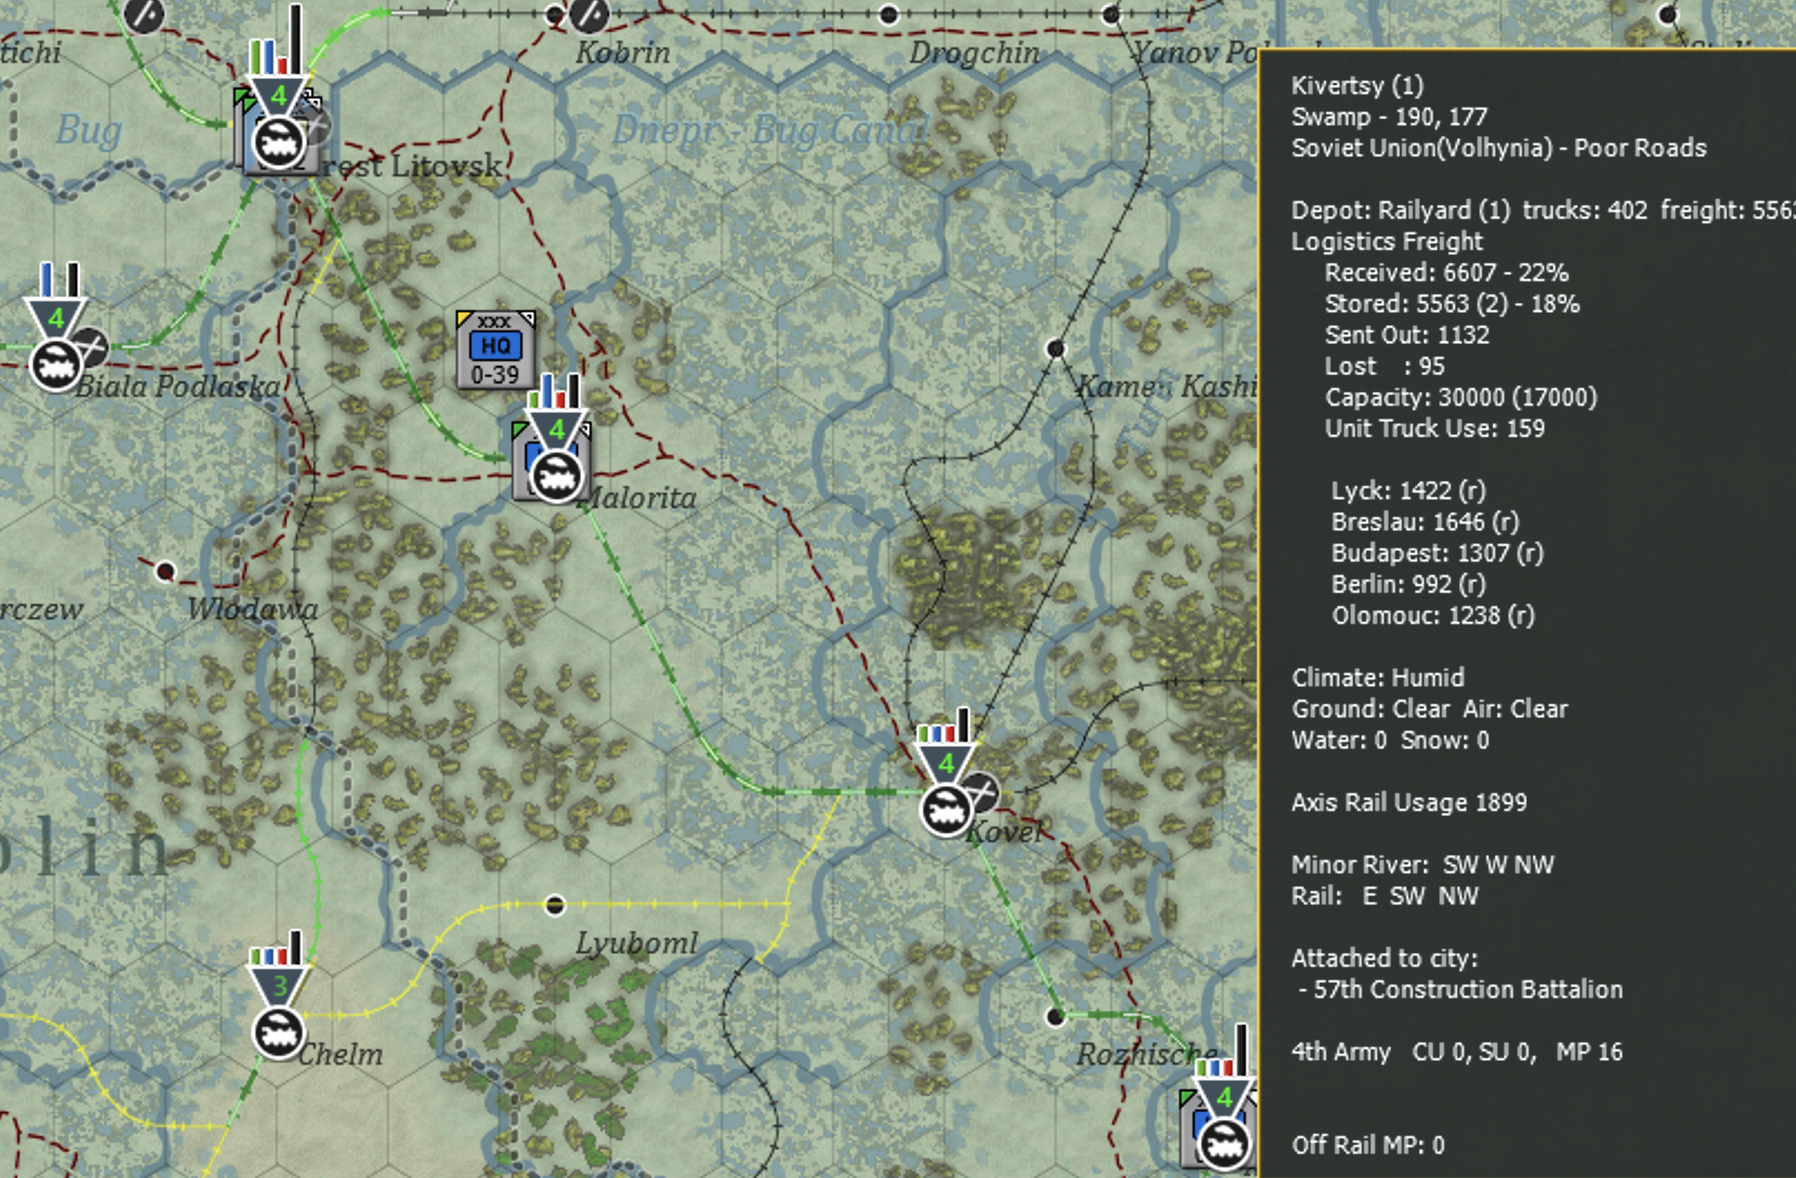
Task: Click the 4th Army CU 0, SU 0 line
Action: (x=1457, y=1051)
